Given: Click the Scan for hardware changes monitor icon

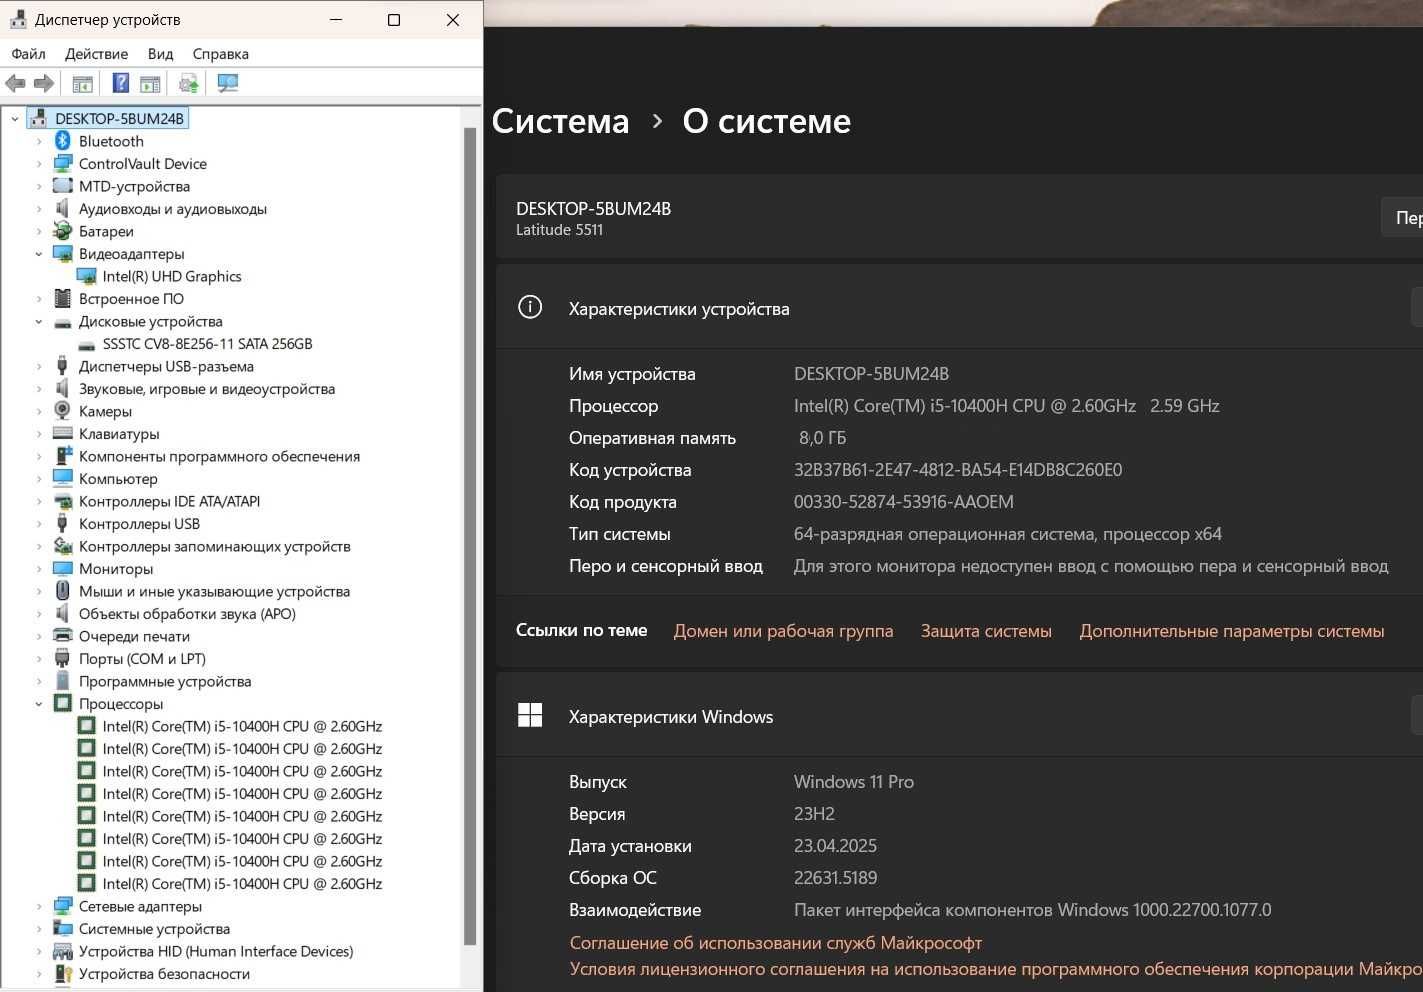Looking at the screenshot, I should pyautogui.click(x=228, y=84).
